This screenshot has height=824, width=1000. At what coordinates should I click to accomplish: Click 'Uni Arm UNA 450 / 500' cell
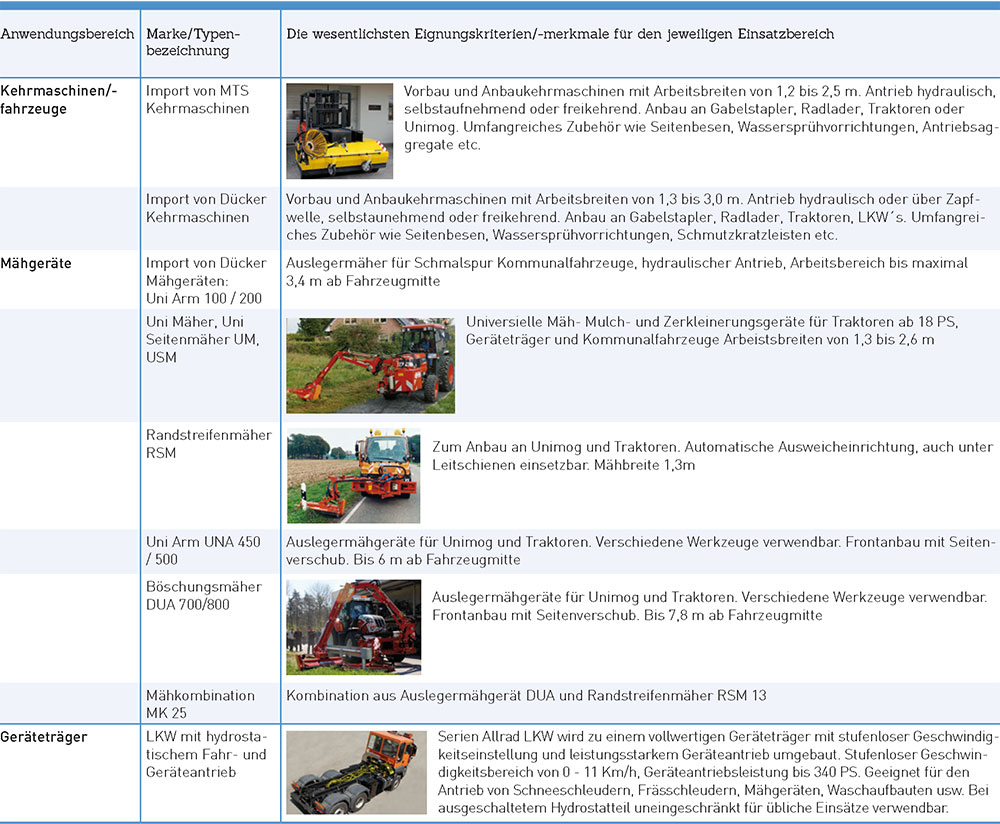203,550
